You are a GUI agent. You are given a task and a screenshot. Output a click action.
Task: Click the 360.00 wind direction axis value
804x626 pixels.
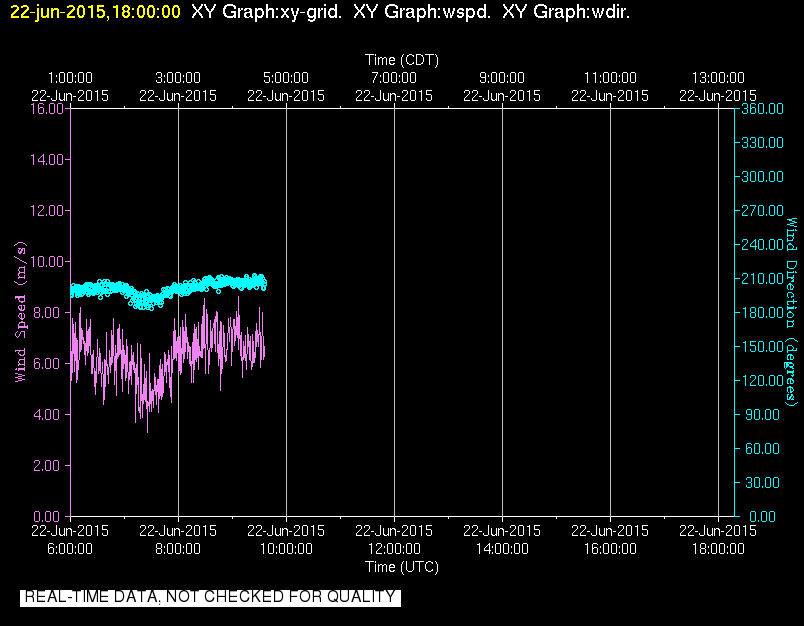[x=762, y=109]
